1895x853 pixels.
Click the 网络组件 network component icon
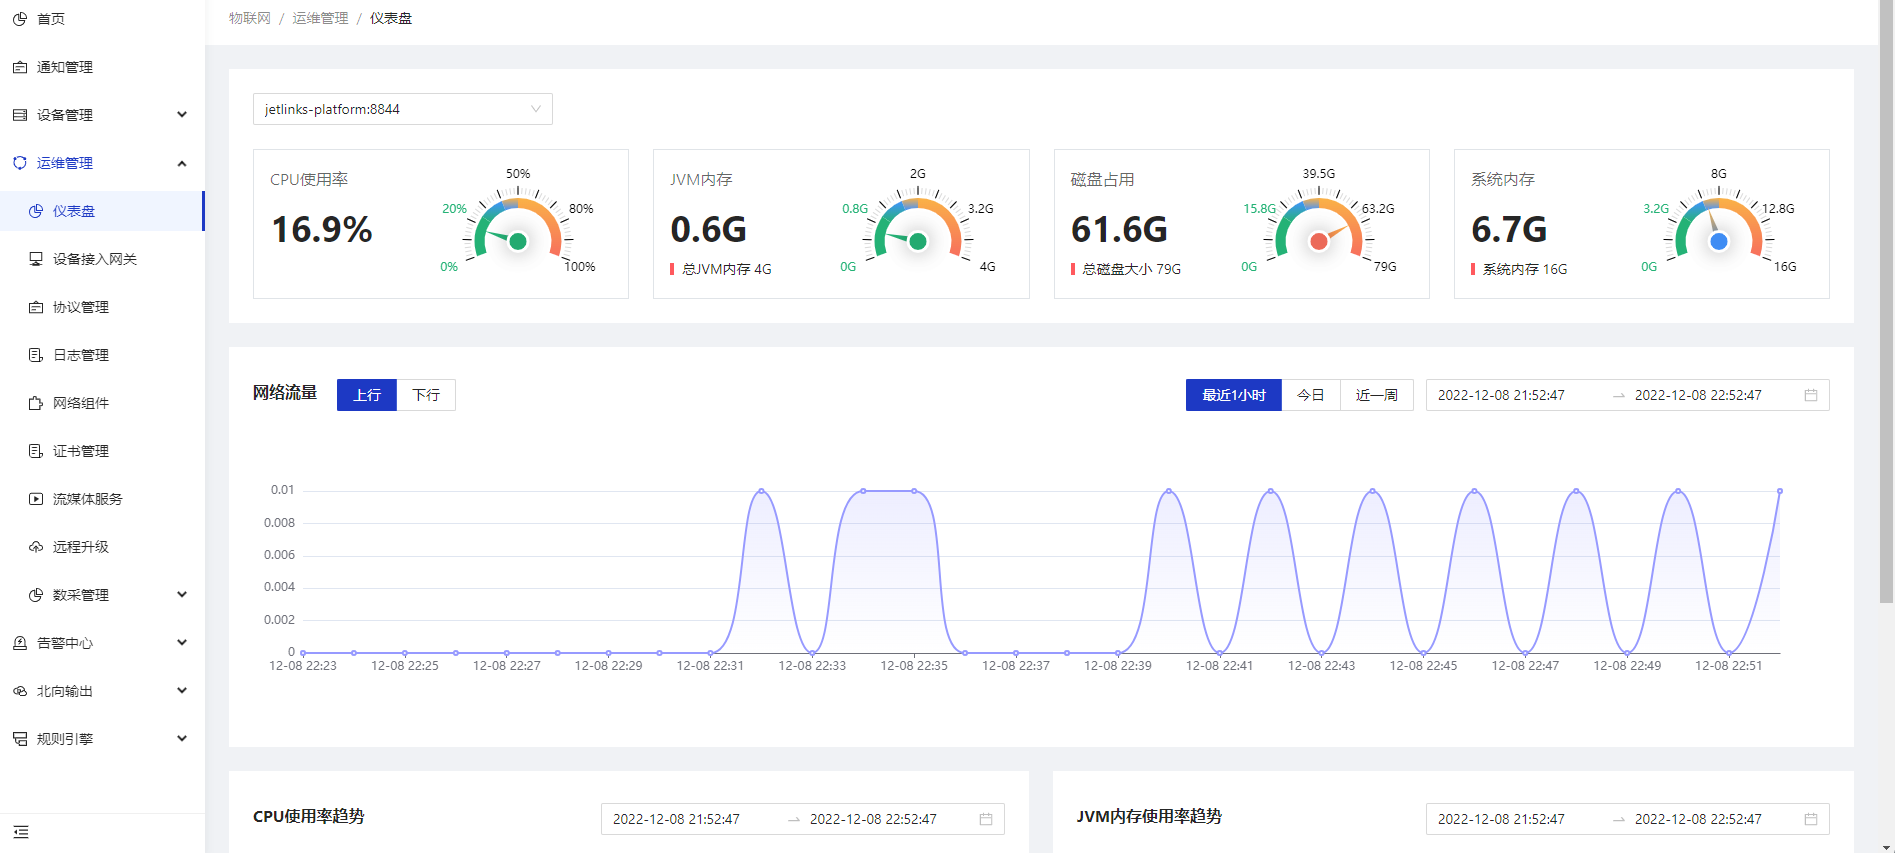36,403
